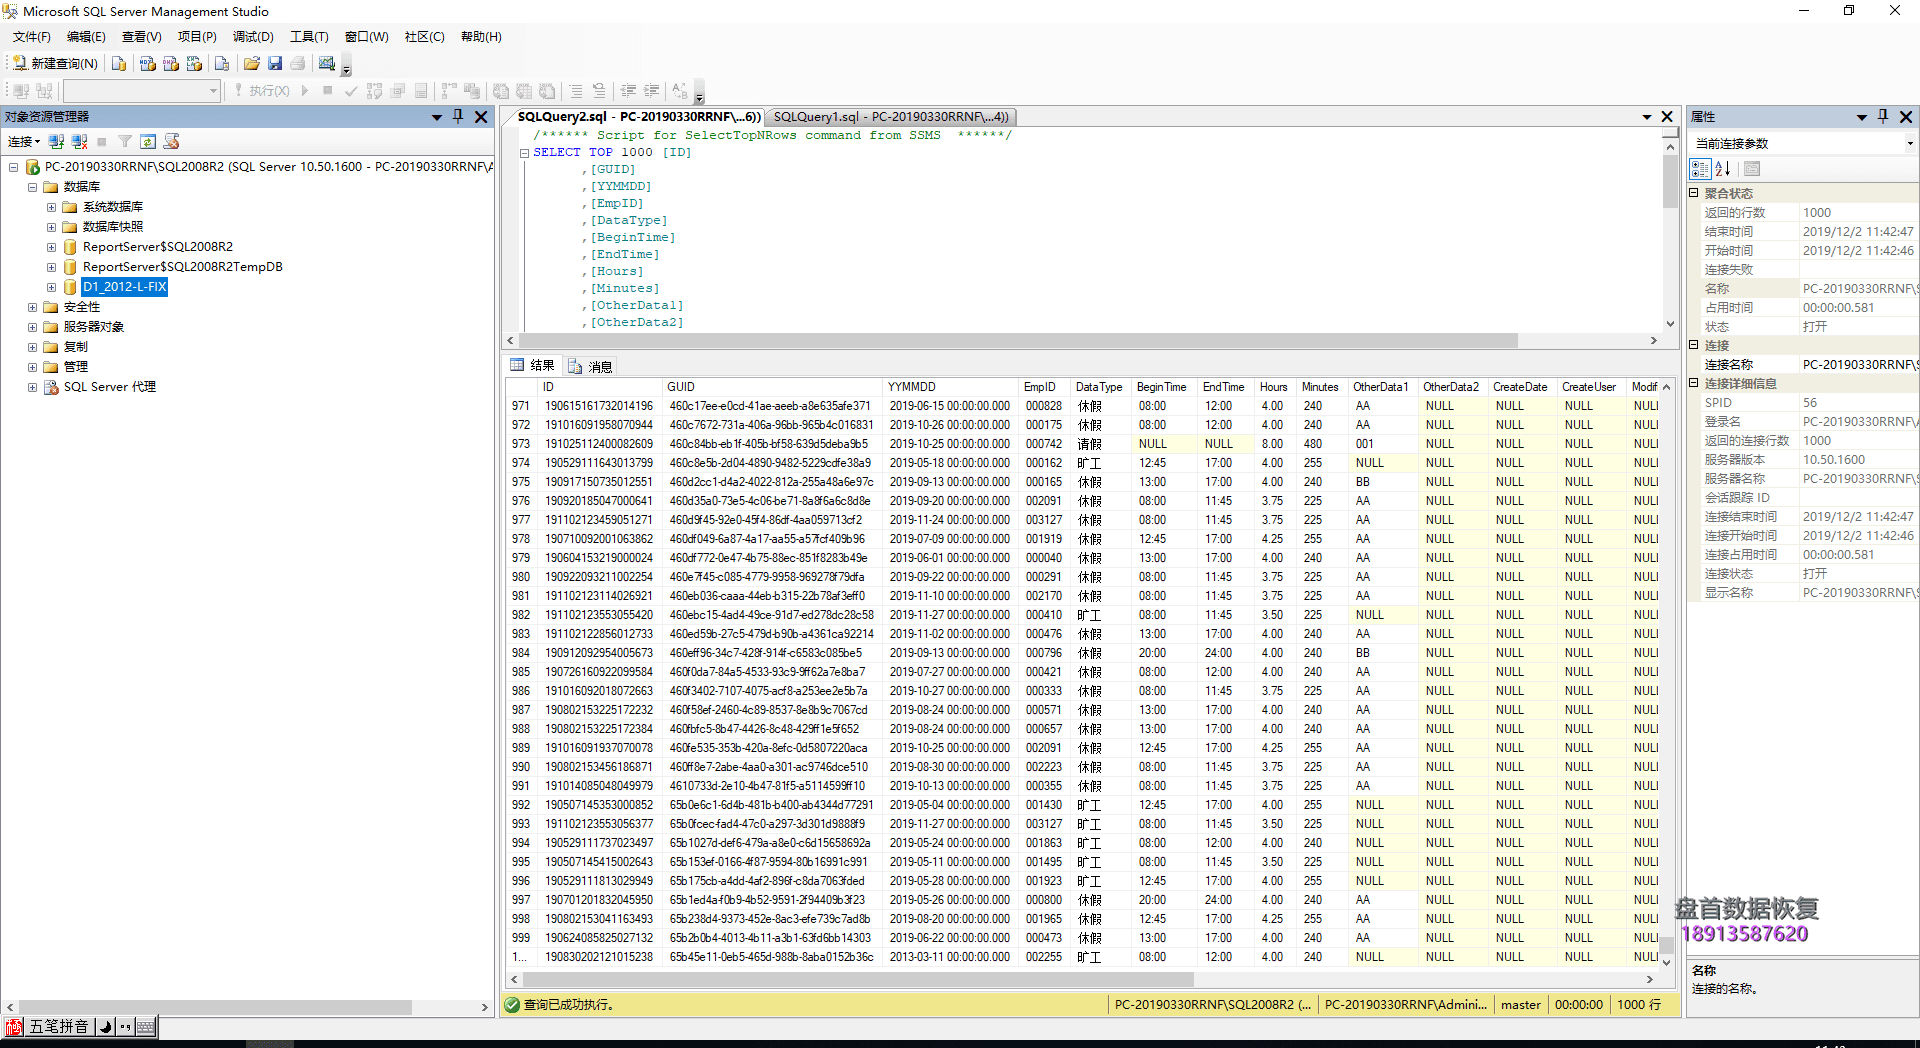Open a SQL Server Compact query

(222, 64)
